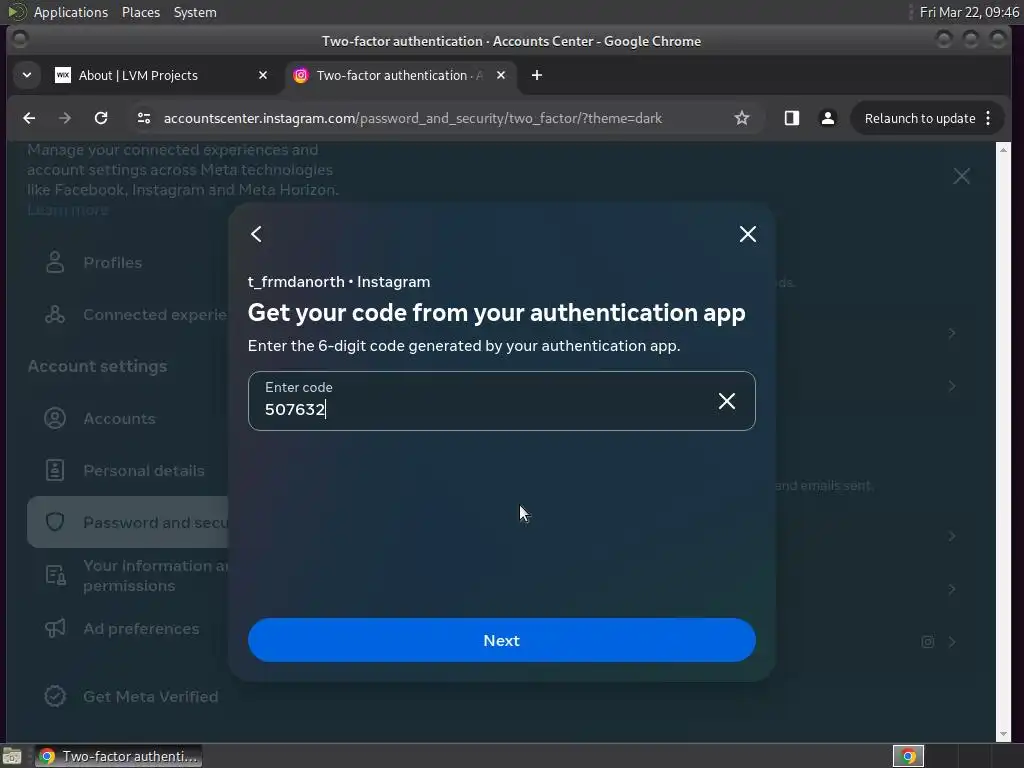Screen dimensions: 1024x768
Task: Close the Two-factor authentication tab
Action: click(x=501, y=76)
